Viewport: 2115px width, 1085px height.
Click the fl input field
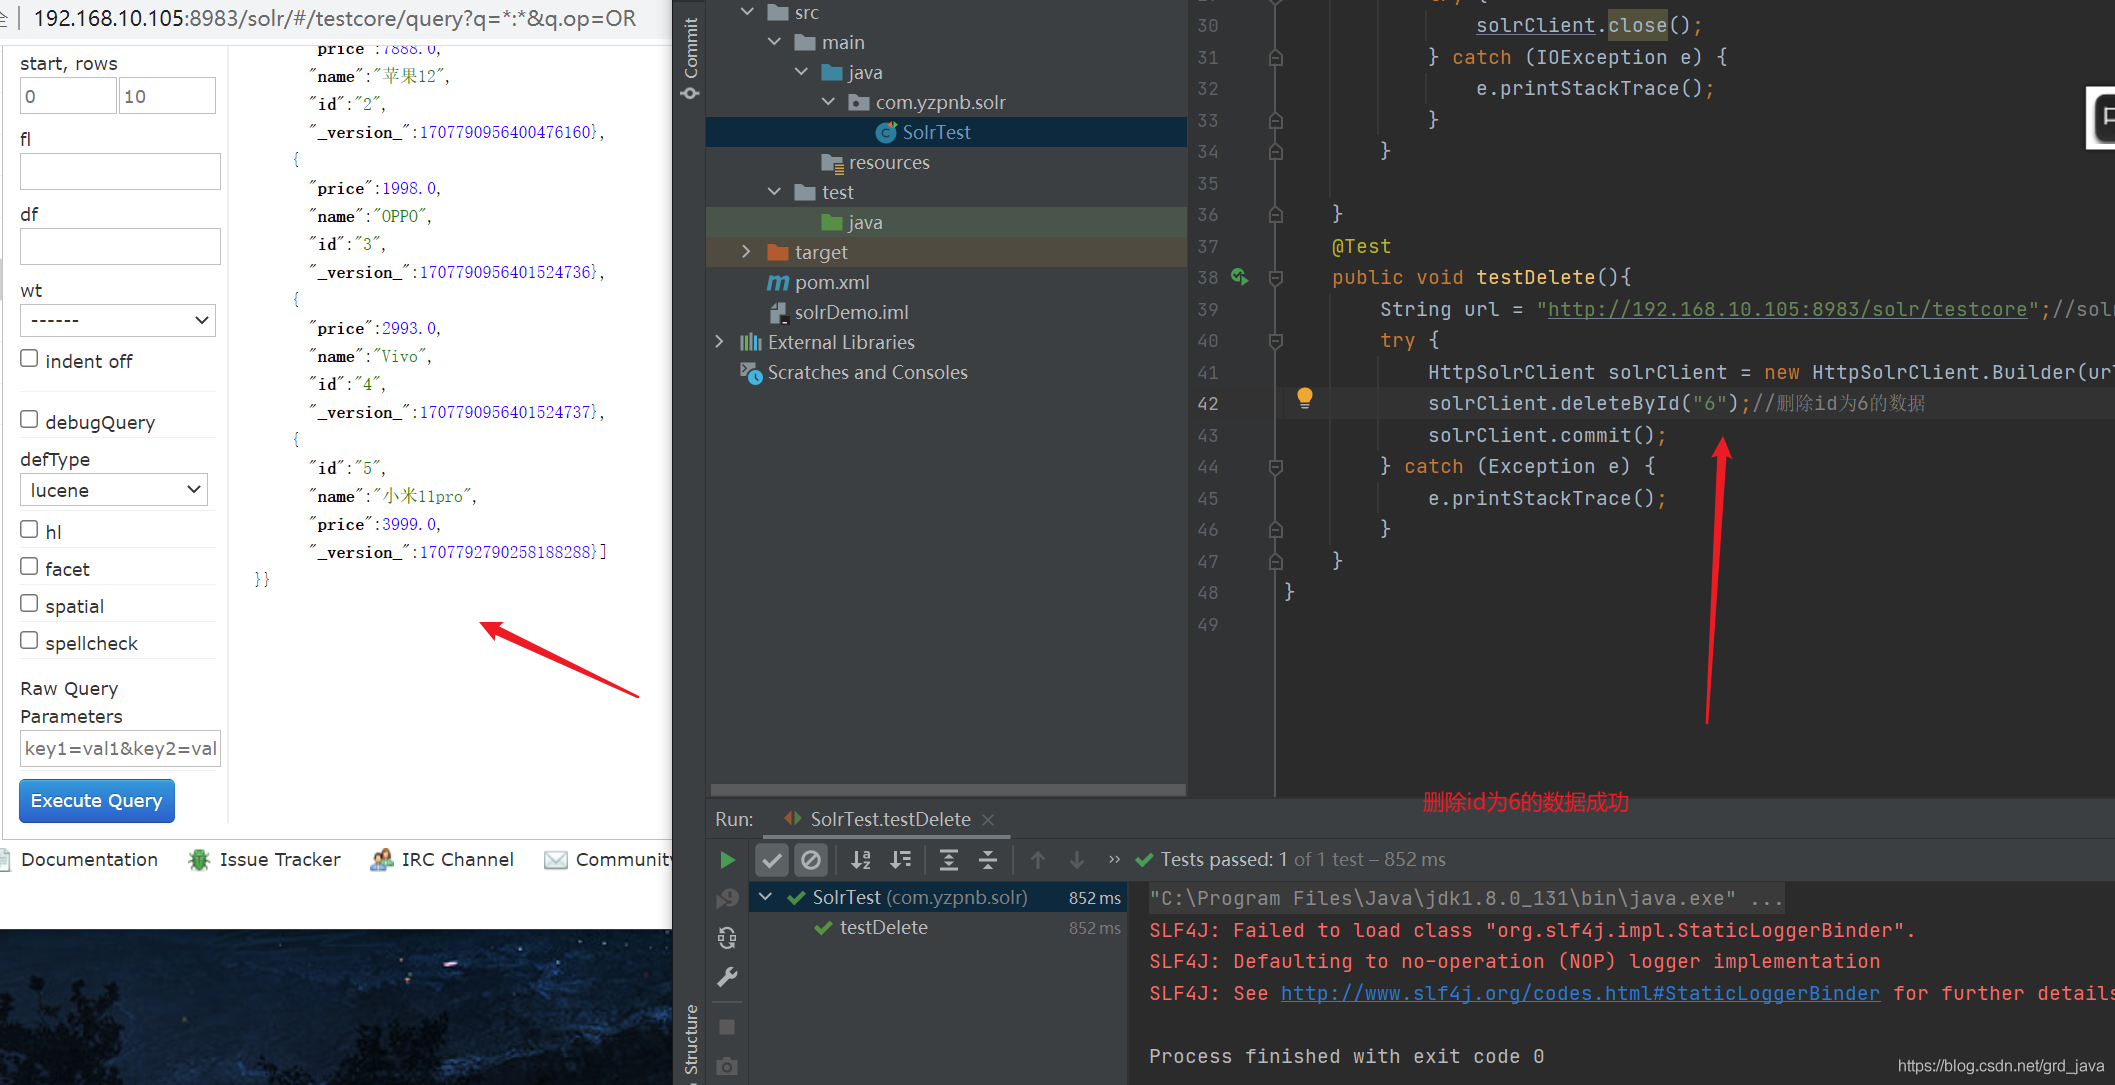pyautogui.click(x=120, y=172)
